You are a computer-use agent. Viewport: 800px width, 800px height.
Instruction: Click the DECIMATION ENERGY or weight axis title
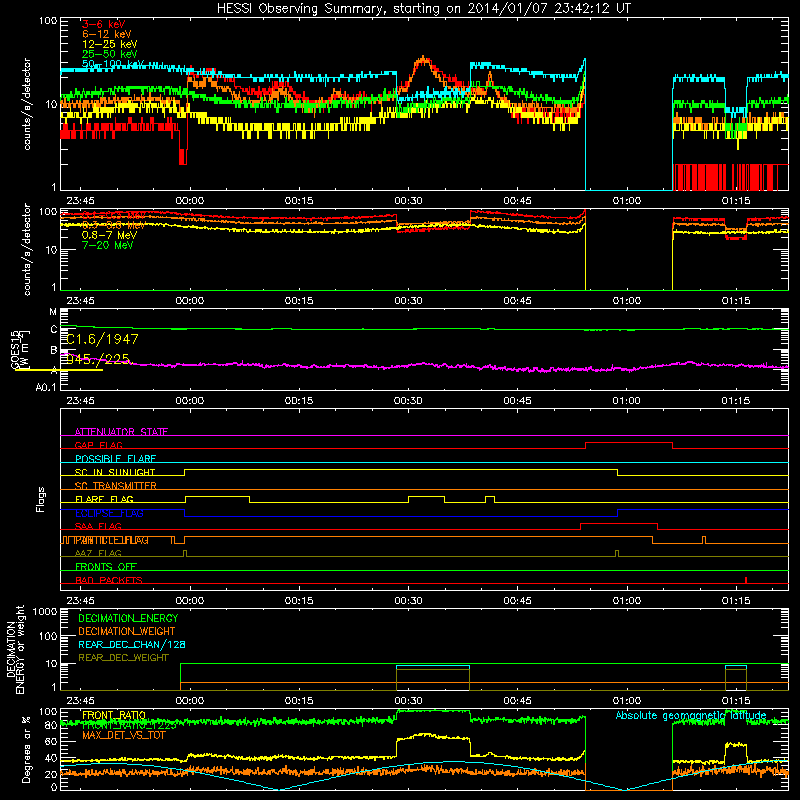(x=15, y=650)
